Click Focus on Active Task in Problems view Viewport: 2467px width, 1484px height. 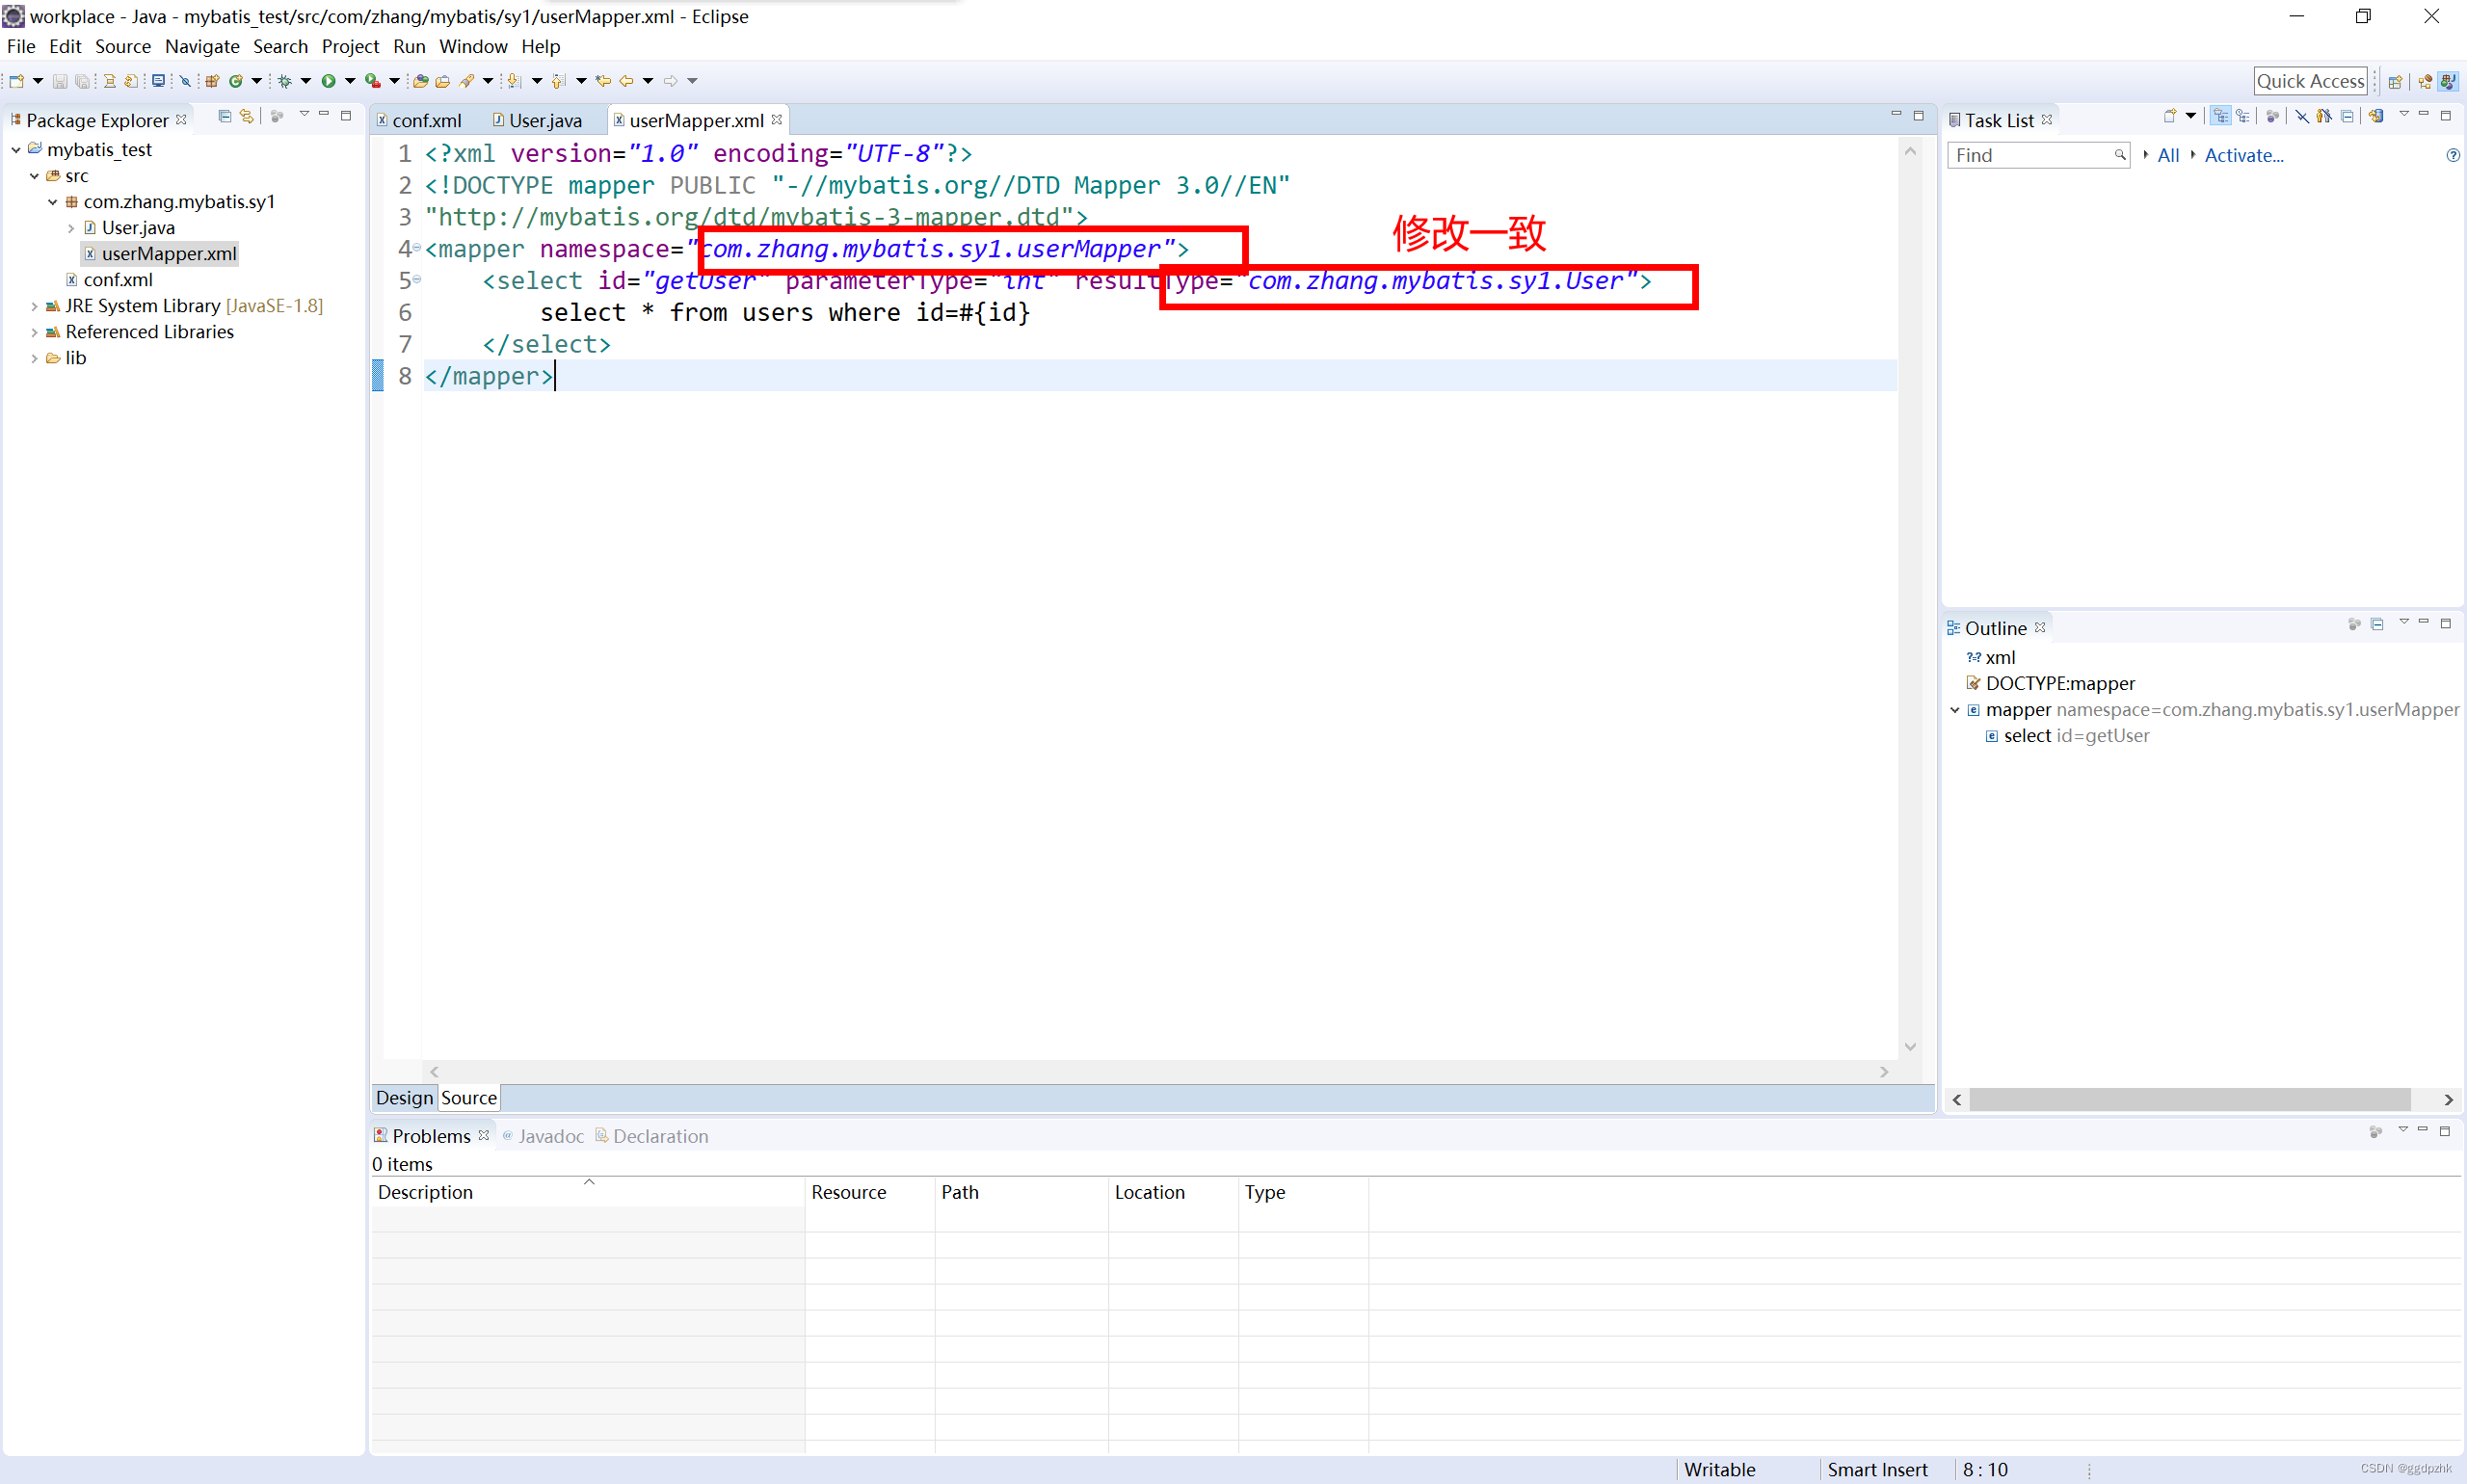[2375, 1132]
